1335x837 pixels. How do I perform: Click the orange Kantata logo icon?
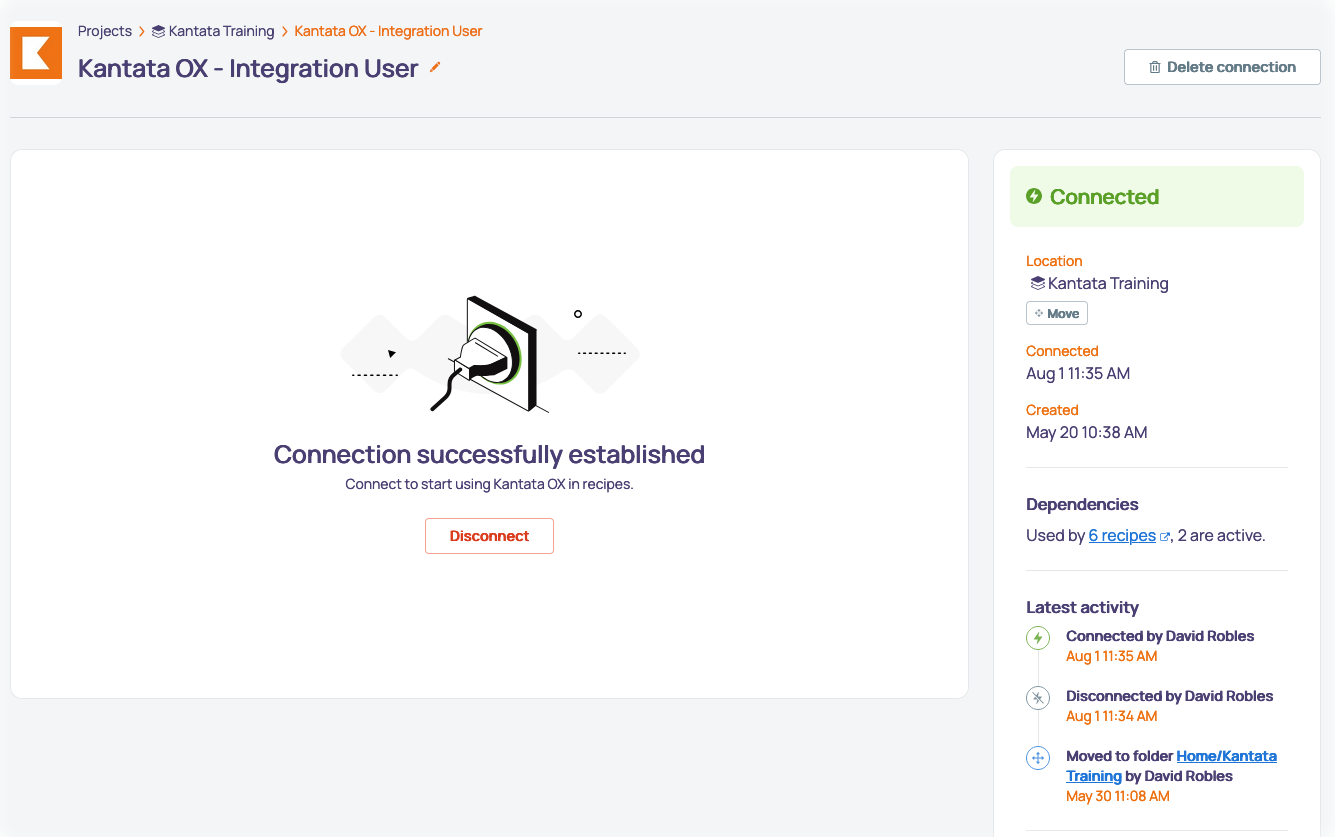36,53
